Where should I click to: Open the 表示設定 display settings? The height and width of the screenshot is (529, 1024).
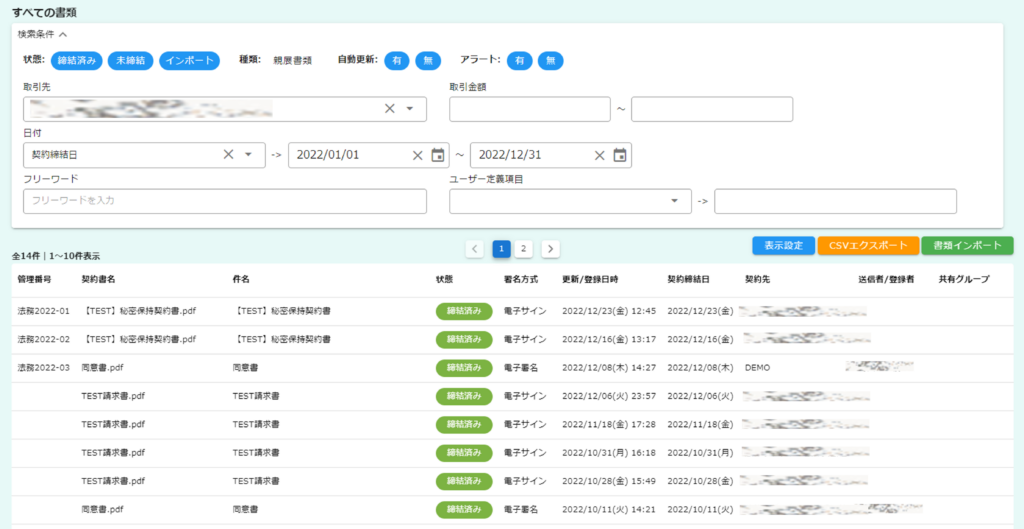pyautogui.click(x=783, y=245)
